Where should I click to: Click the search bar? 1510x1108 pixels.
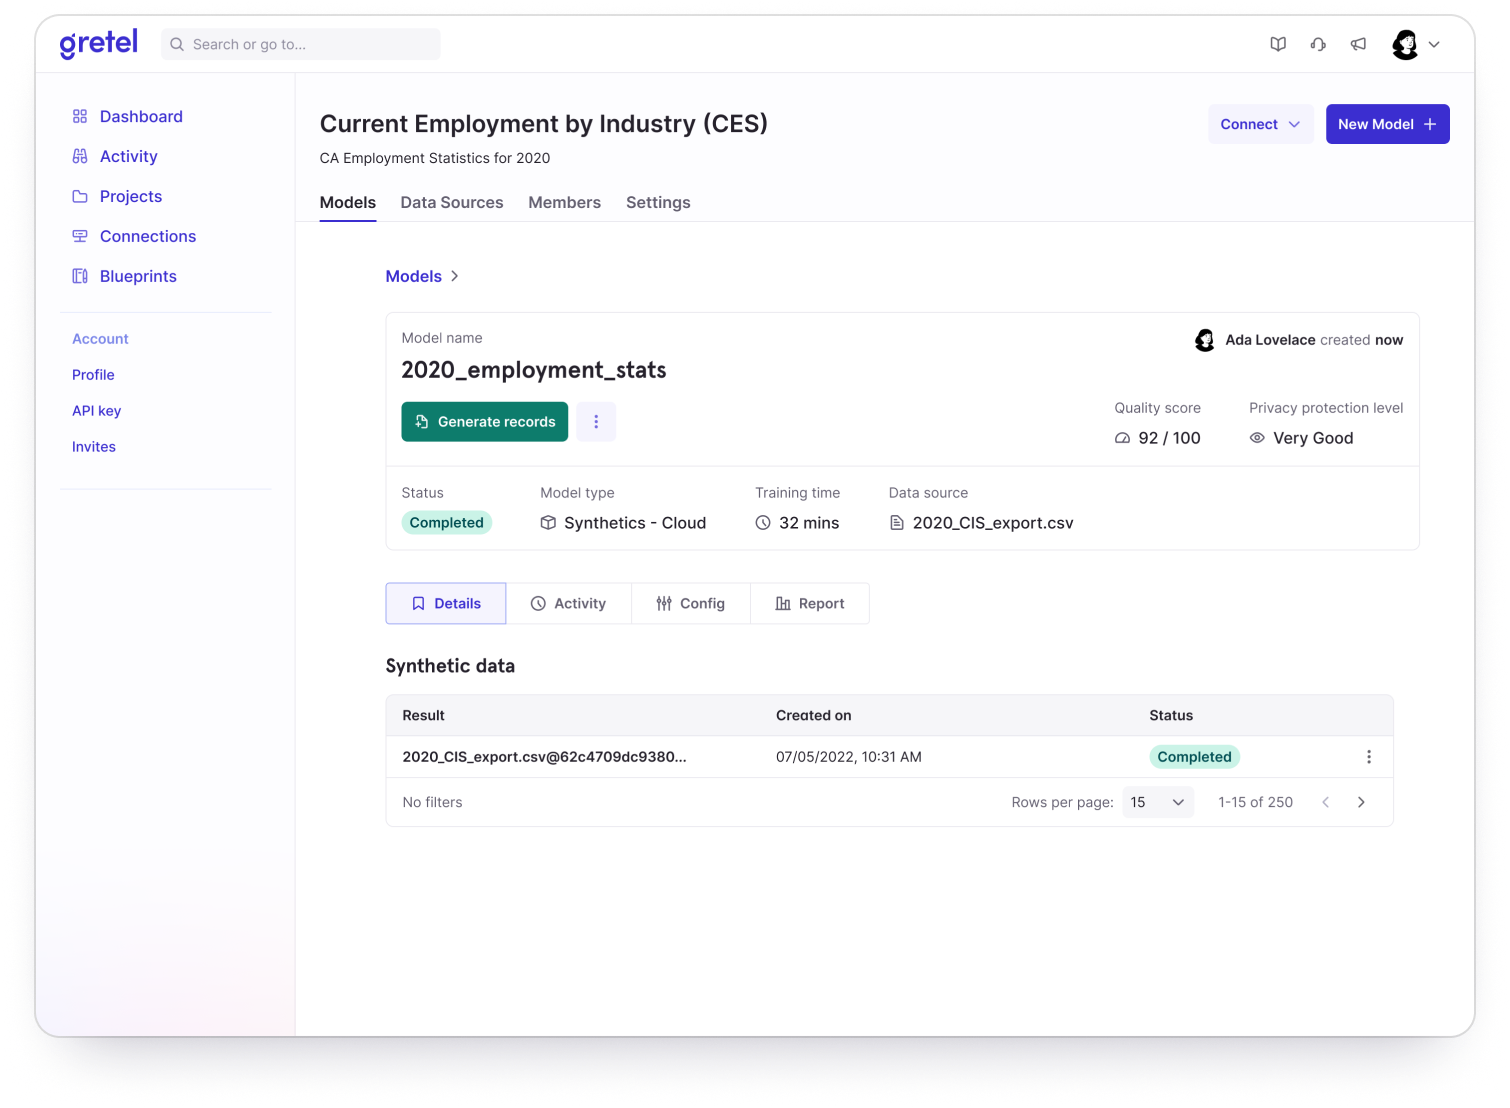[x=300, y=44]
